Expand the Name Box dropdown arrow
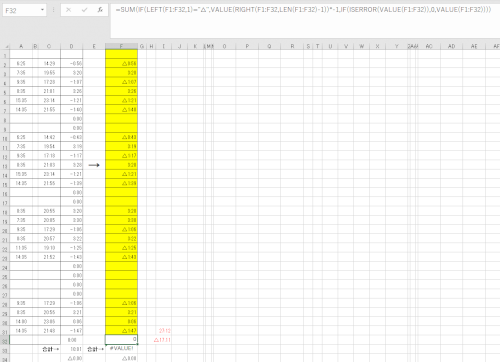This screenshot has height=362, width=500. [x=42, y=10]
